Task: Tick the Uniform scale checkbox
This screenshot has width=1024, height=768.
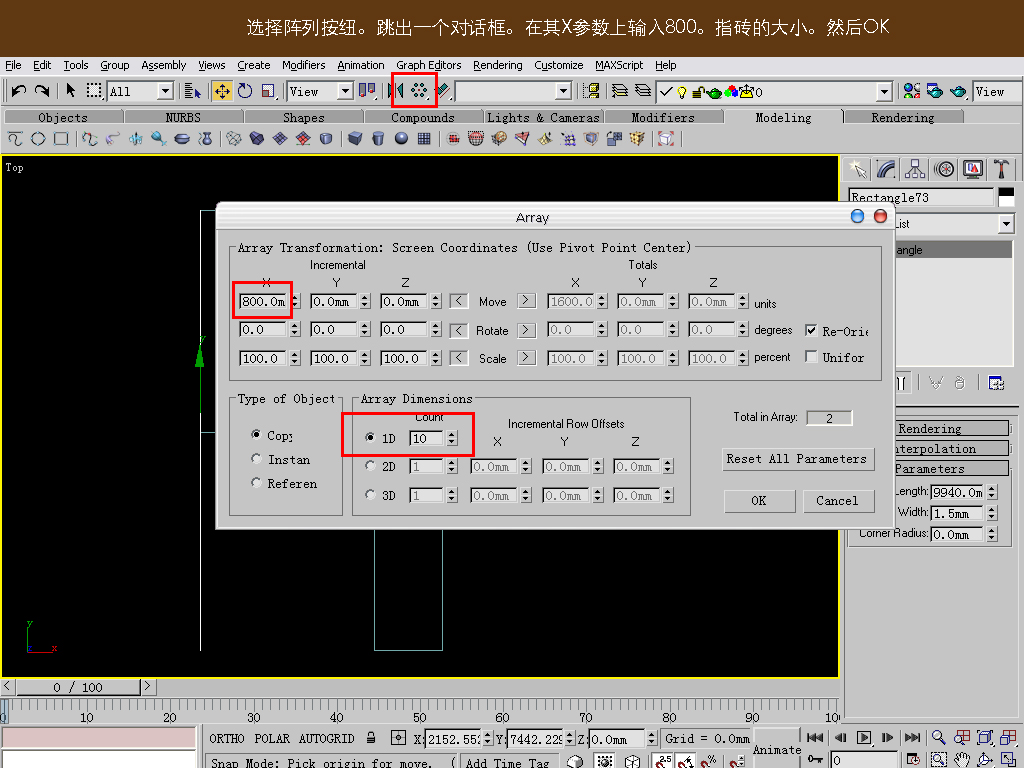Action: 811,357
